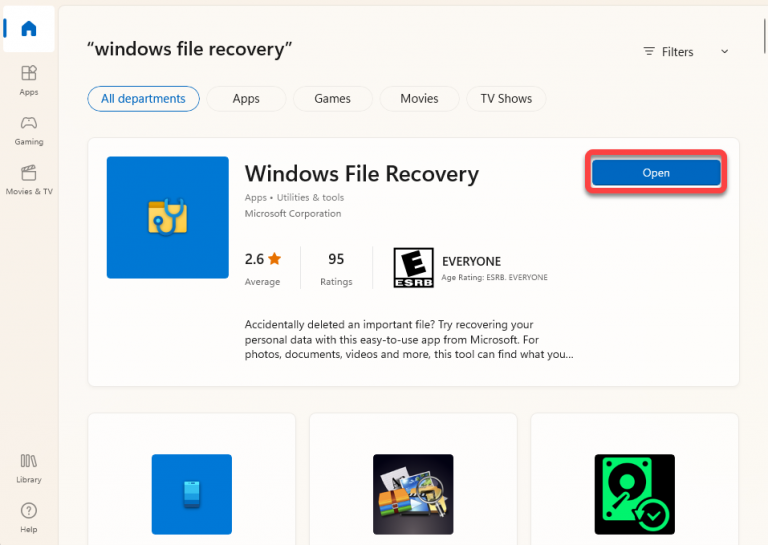Viewport: 768px width, 545px height.
Task: Click the "Apps • Utilities & tools" category text
Action: (294, 197)
